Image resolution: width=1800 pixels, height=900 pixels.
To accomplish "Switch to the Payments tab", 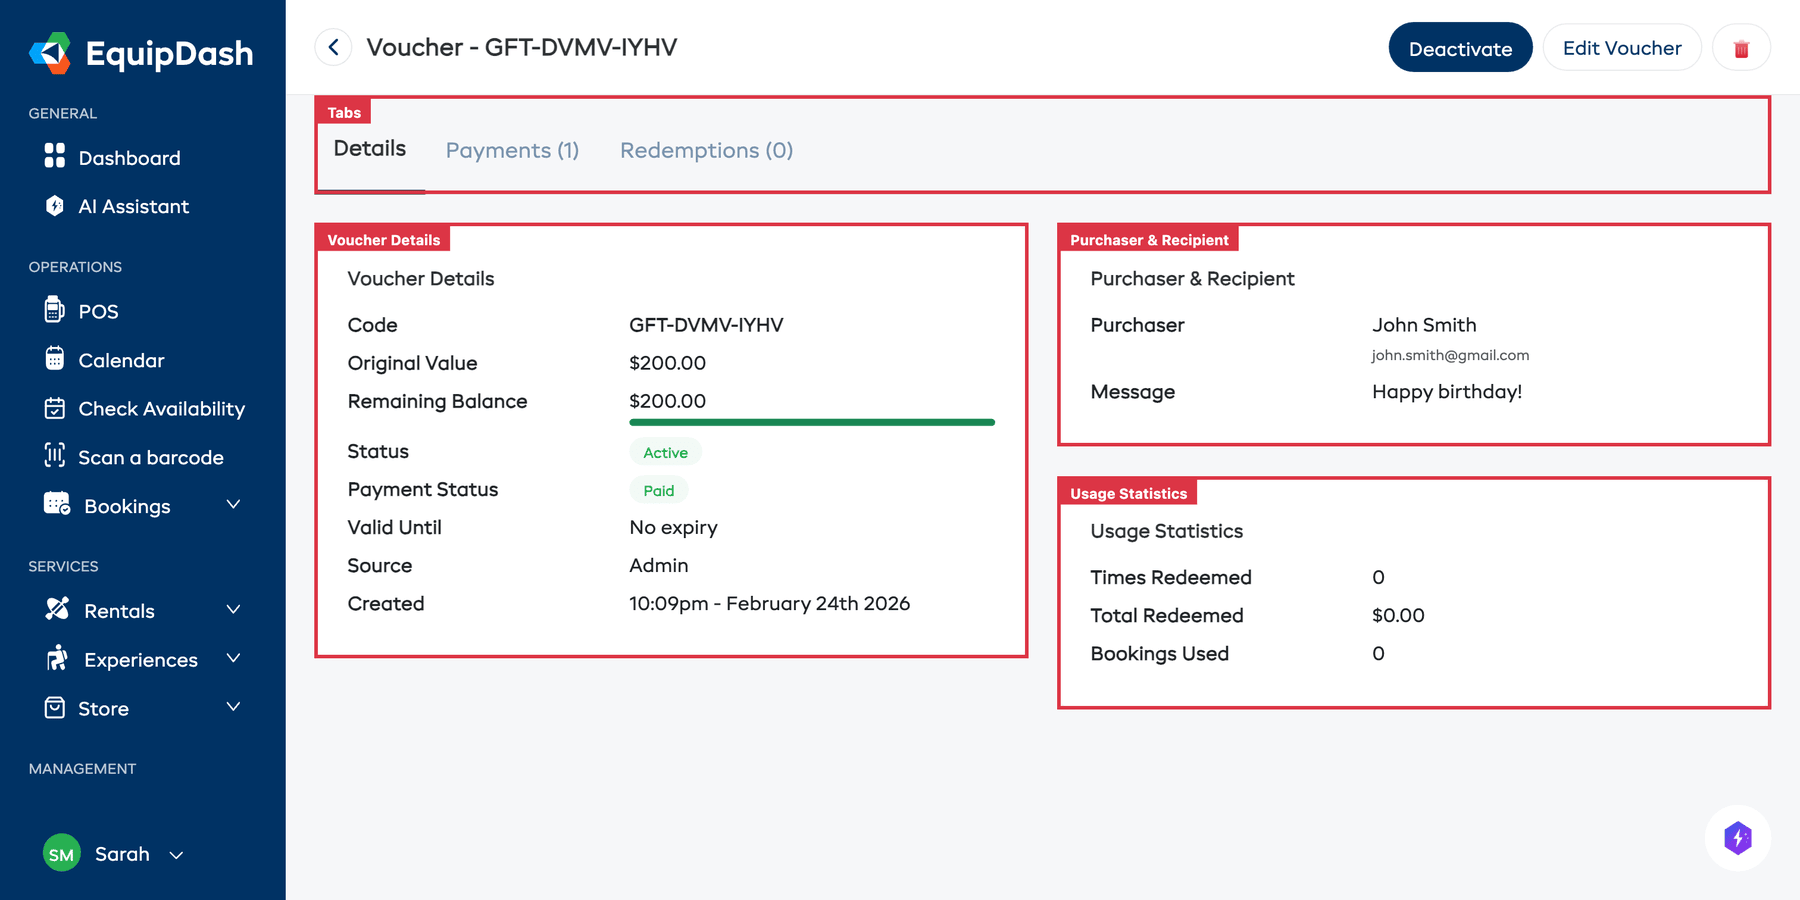I will [512, 150].
